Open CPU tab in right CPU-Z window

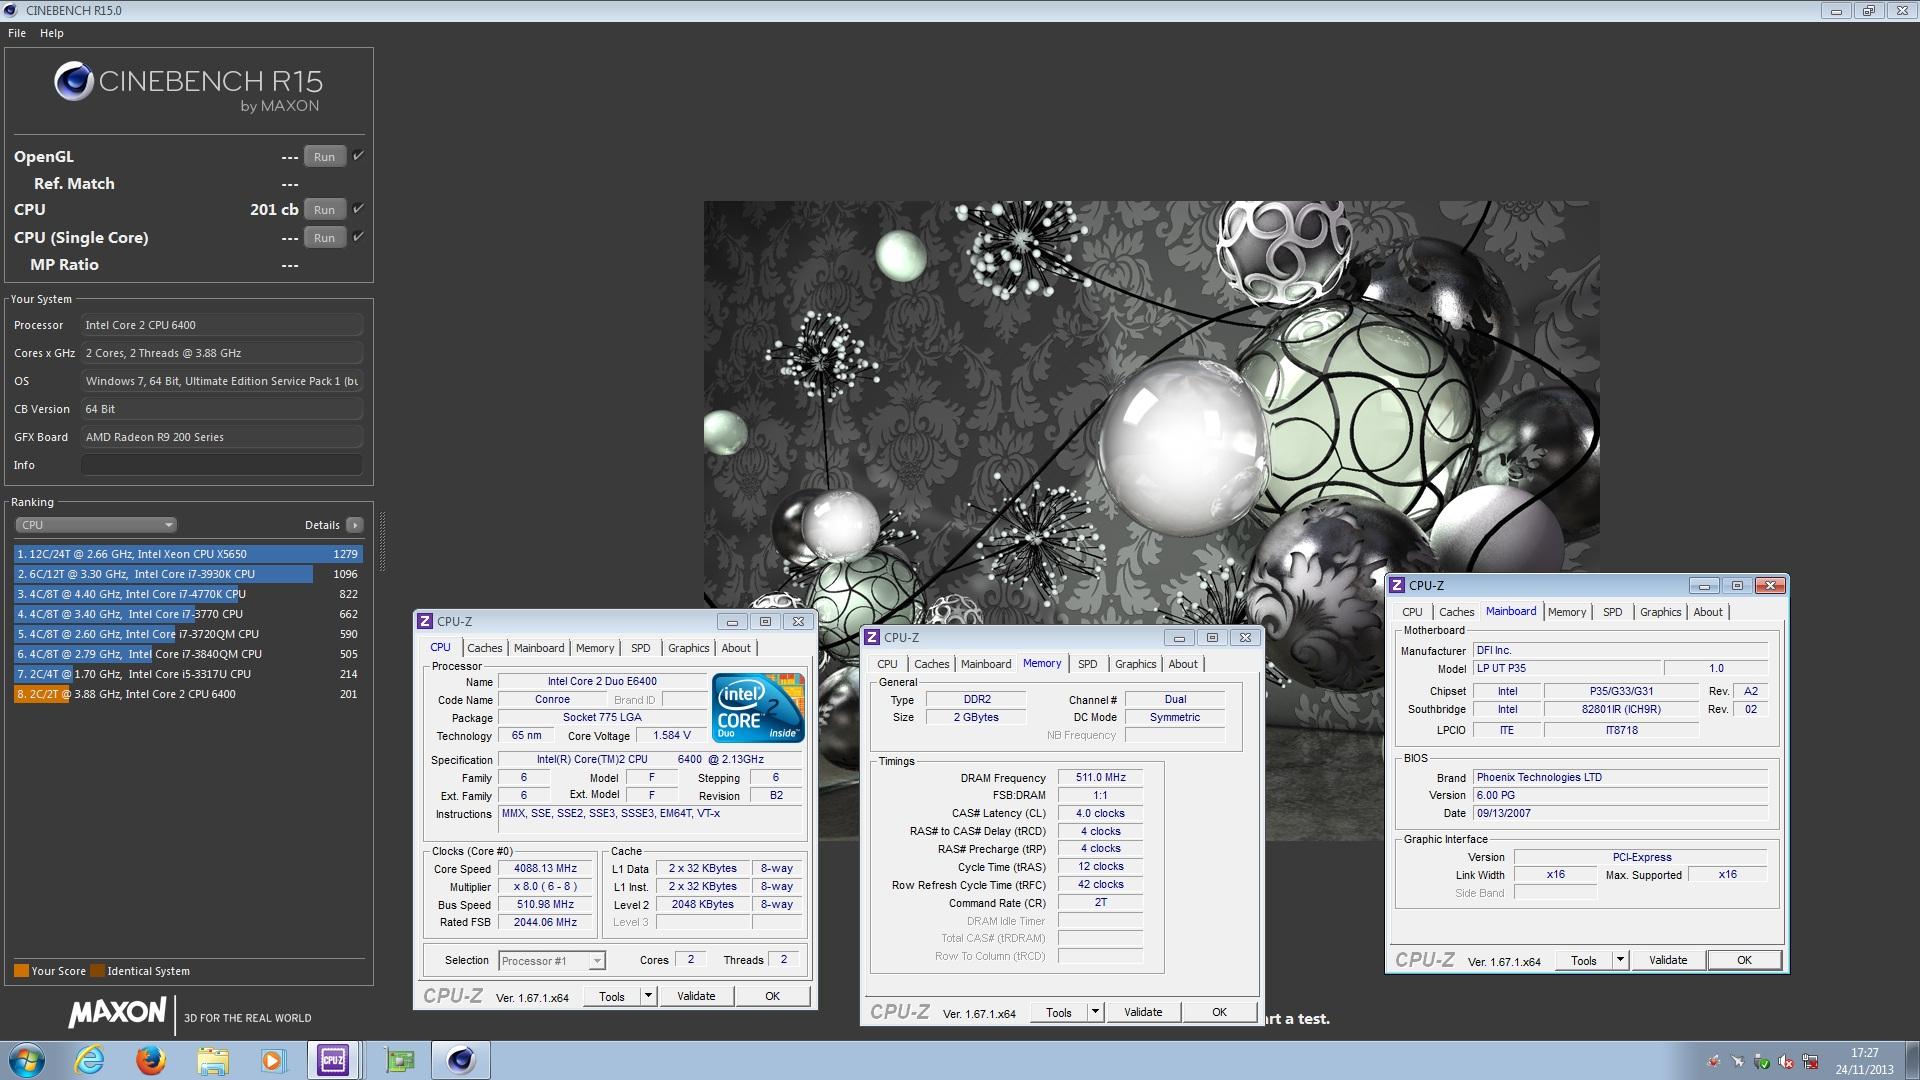click(1412, 612)
